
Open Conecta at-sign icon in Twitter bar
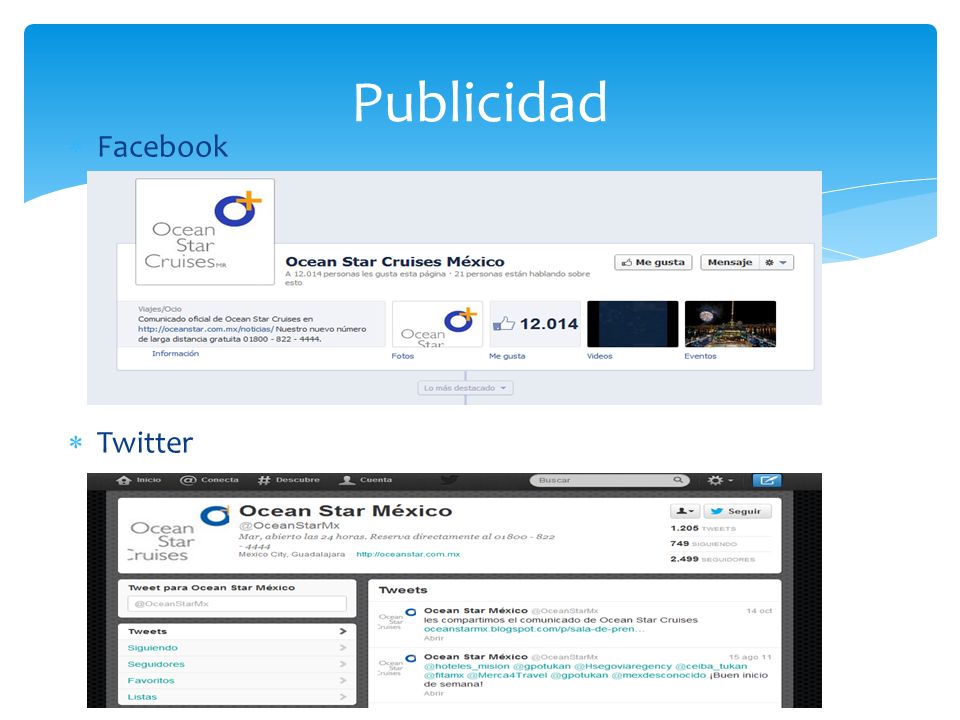pos(187,480)
